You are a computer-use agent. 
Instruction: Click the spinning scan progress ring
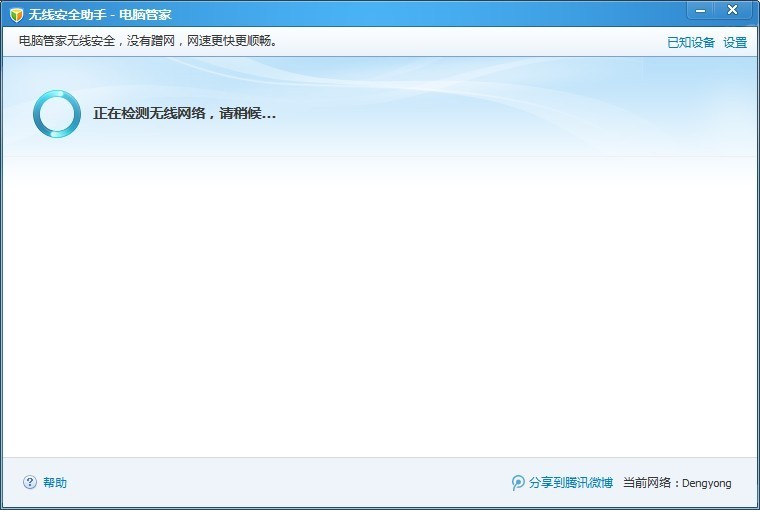(57, 113)
